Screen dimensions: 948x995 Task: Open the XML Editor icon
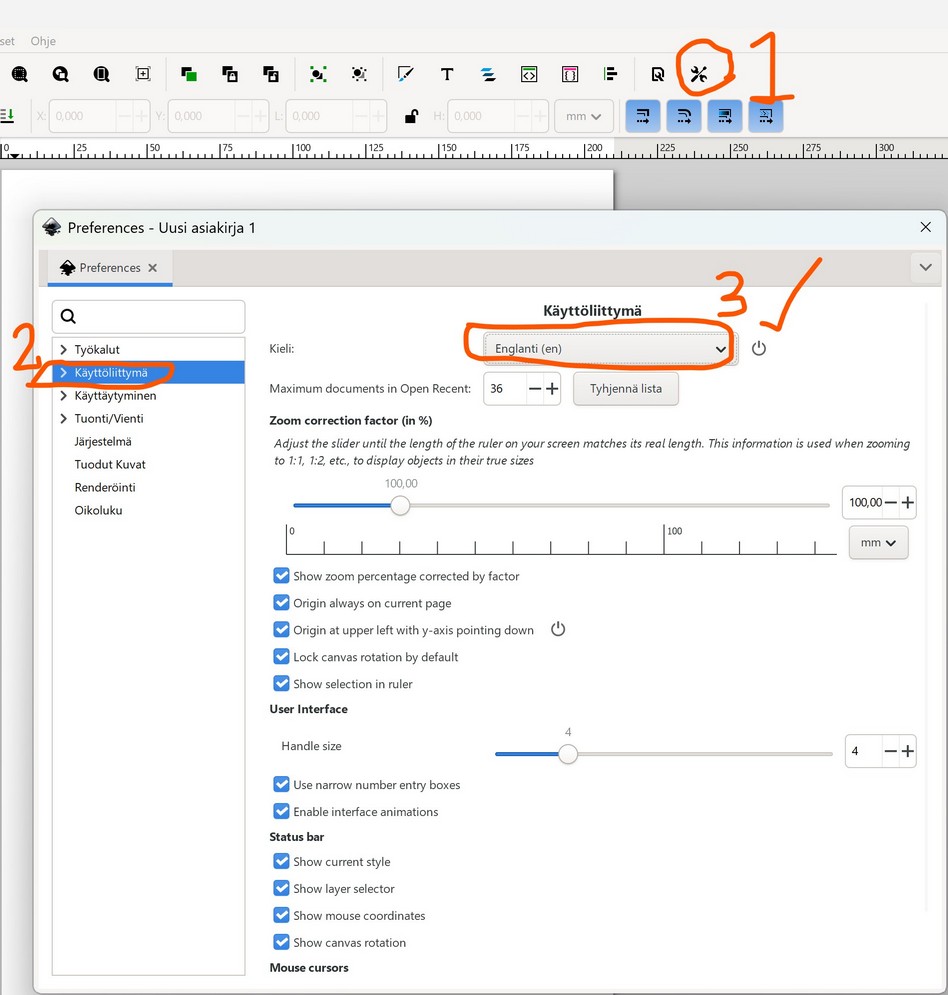click(x=529, y=74)
